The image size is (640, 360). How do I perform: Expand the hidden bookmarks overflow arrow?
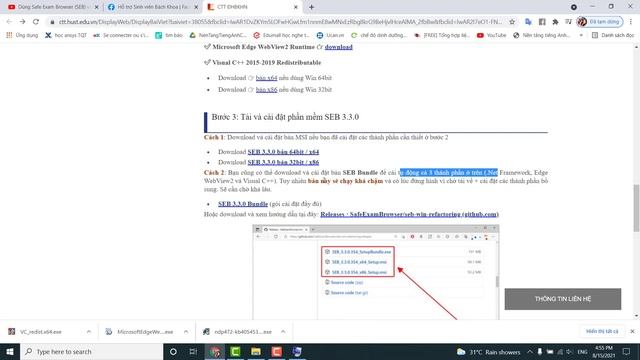click(x=581, y=35)
